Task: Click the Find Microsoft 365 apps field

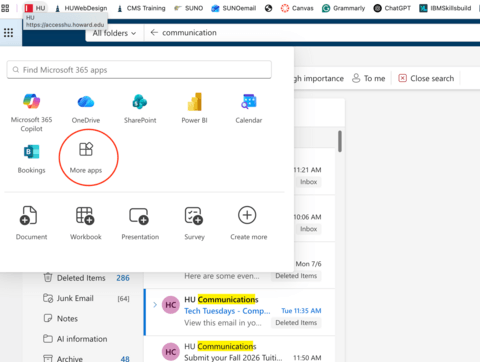Action: 139,70
